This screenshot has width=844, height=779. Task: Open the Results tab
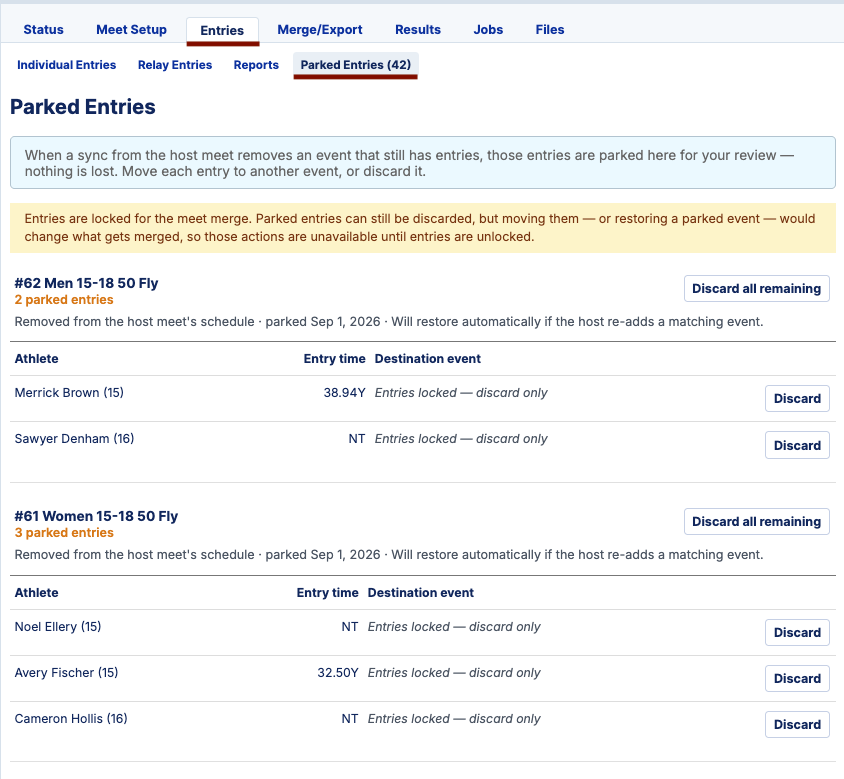point(418,30)
